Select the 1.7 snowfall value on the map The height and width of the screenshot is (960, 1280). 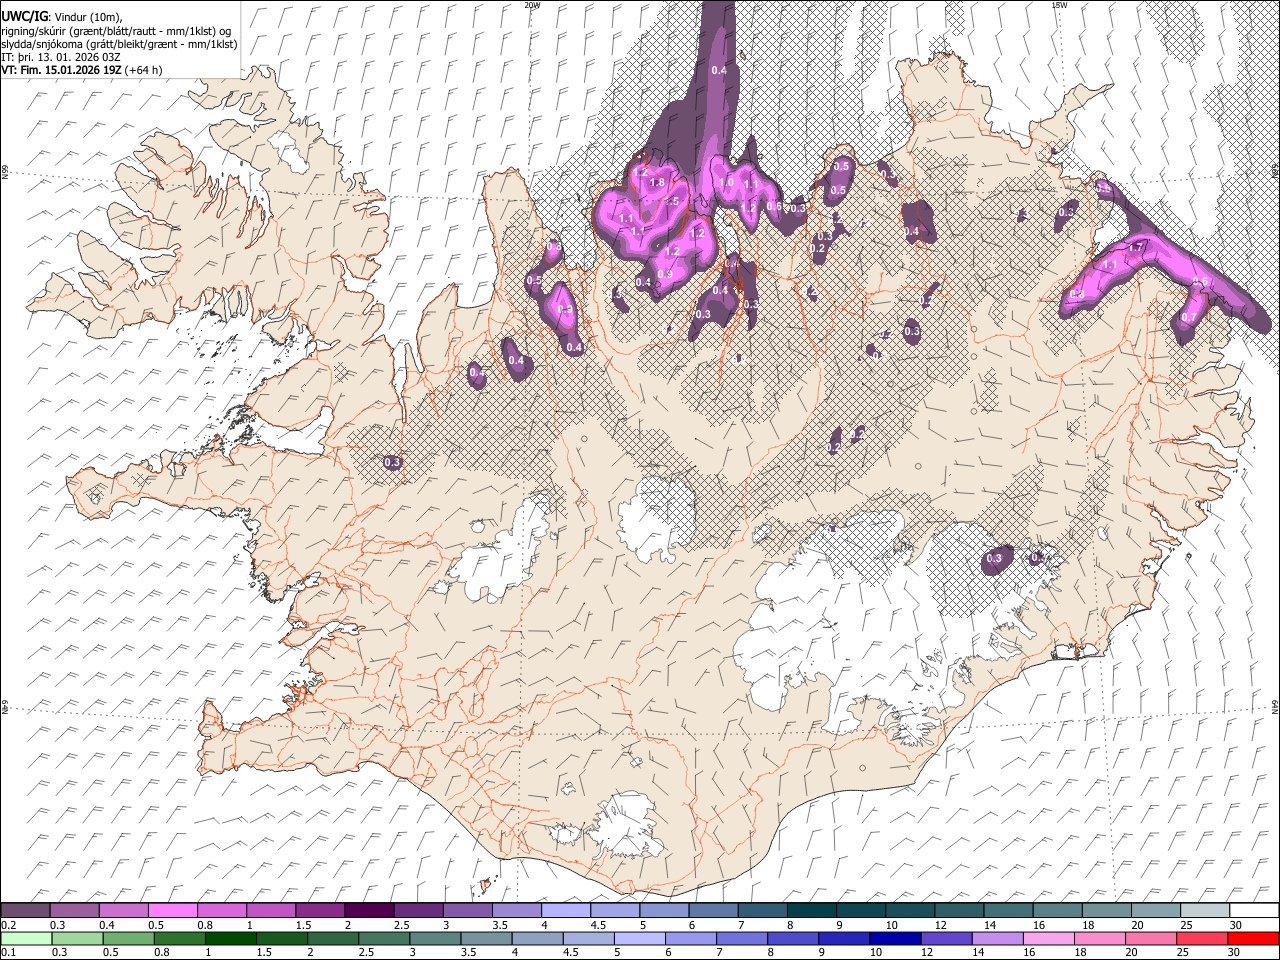click(1137, 247)
